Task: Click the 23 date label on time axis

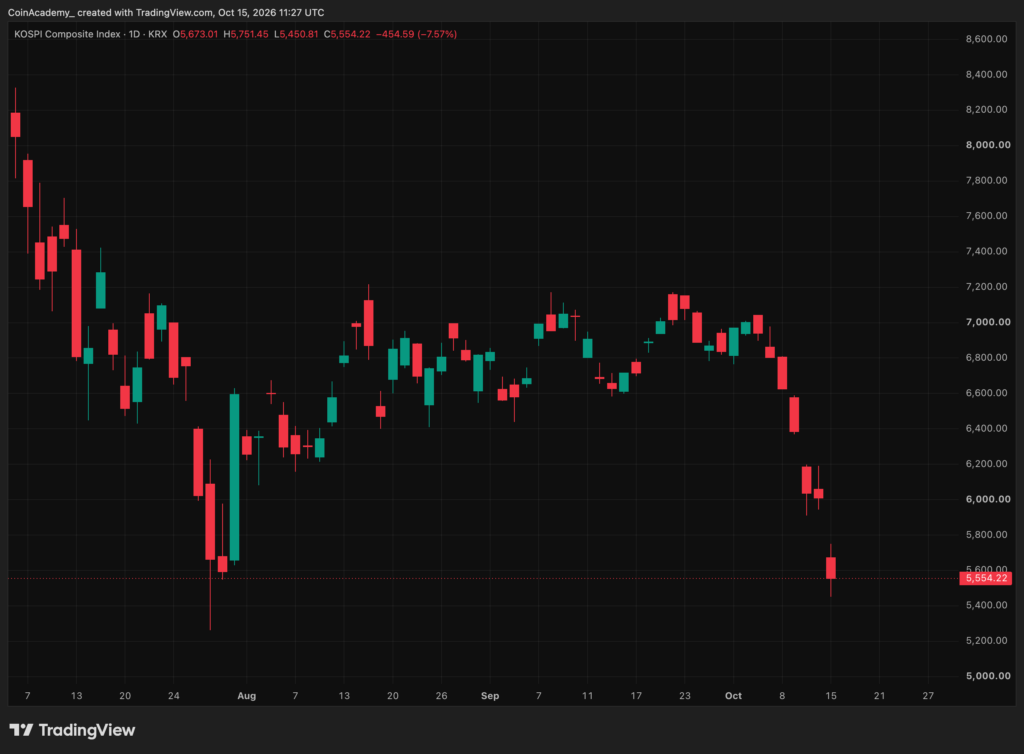Action: pyautogui.click(x=684, y=696)
